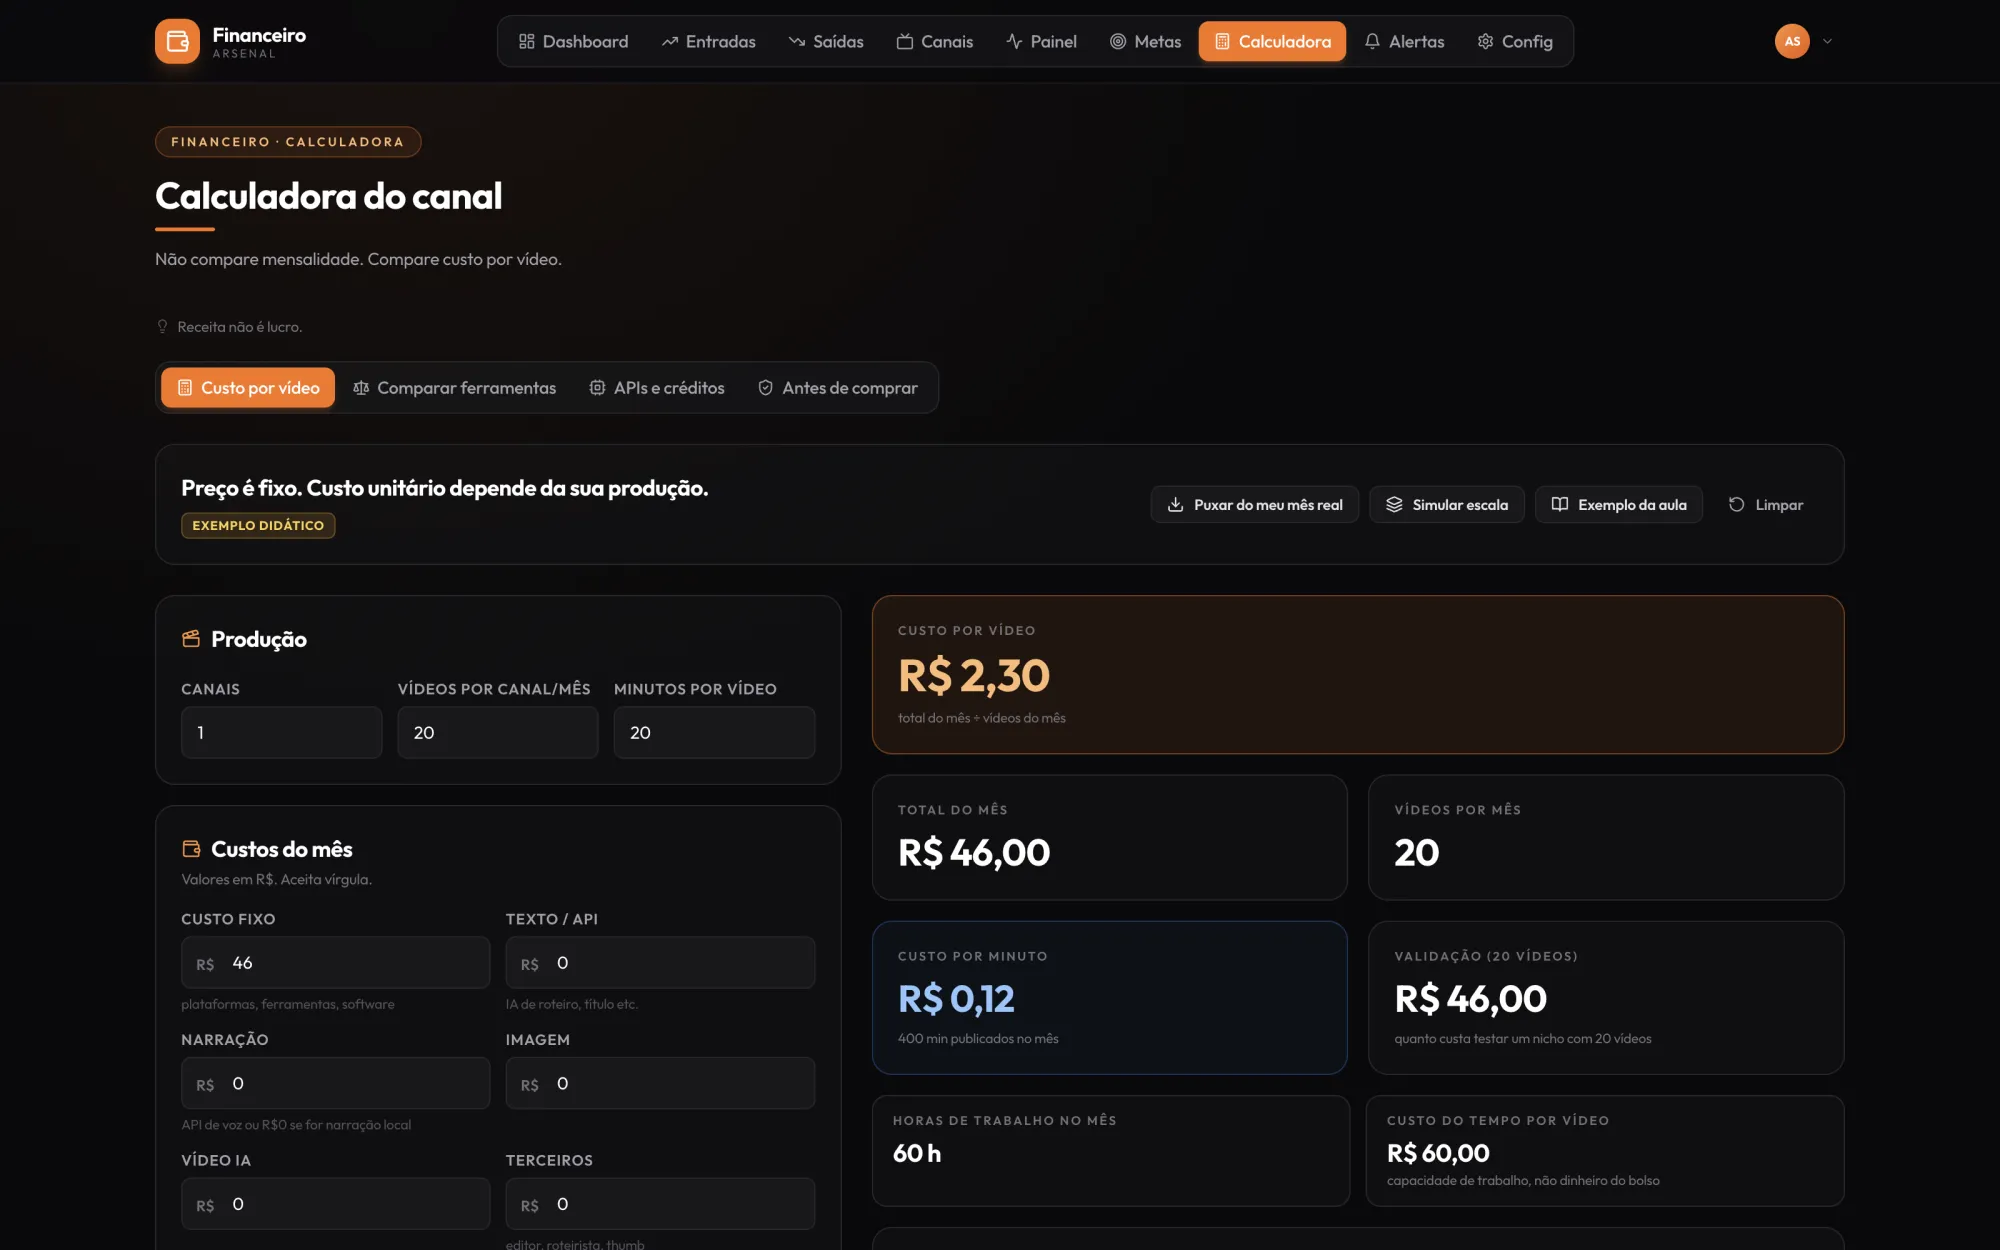Focus Minutos por vídeo input

(714, 733)
